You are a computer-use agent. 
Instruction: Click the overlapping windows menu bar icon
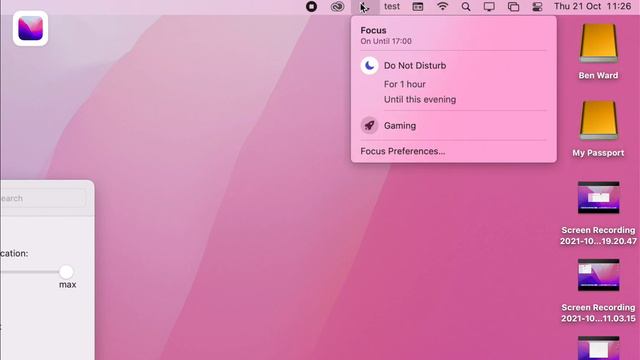click(x=513, y=7)
